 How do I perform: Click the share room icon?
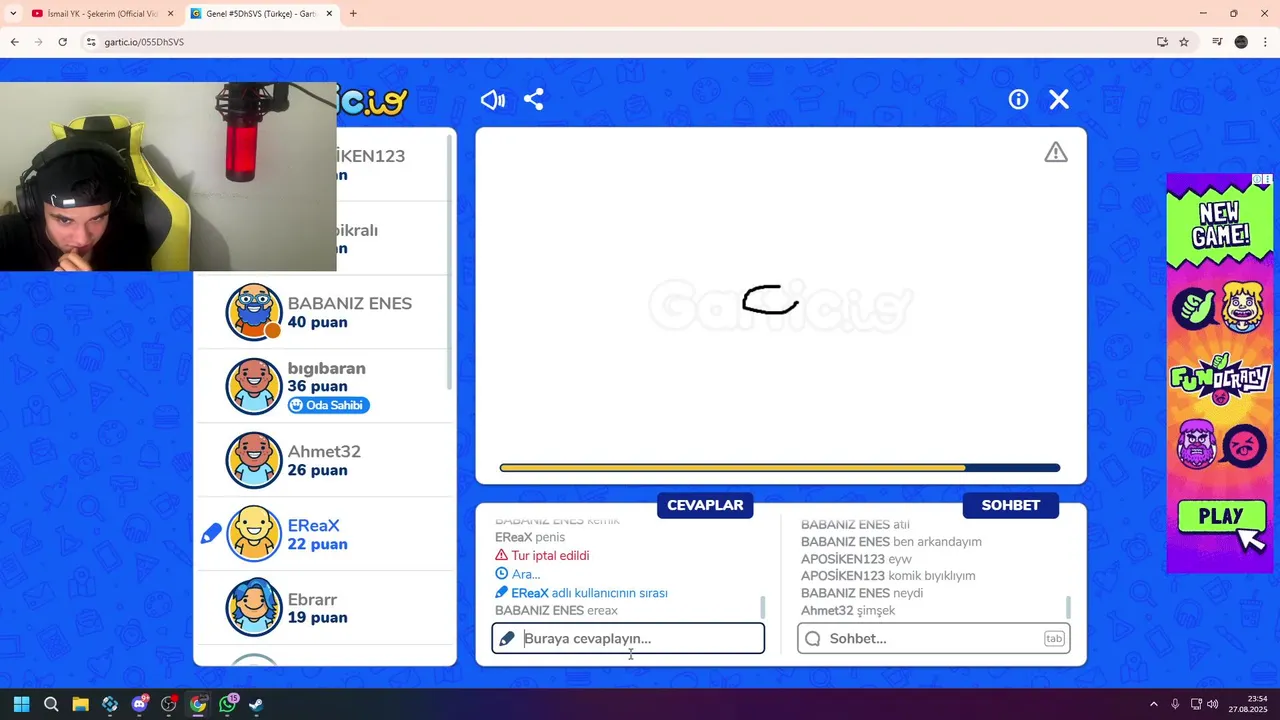[x=533, y=99]
